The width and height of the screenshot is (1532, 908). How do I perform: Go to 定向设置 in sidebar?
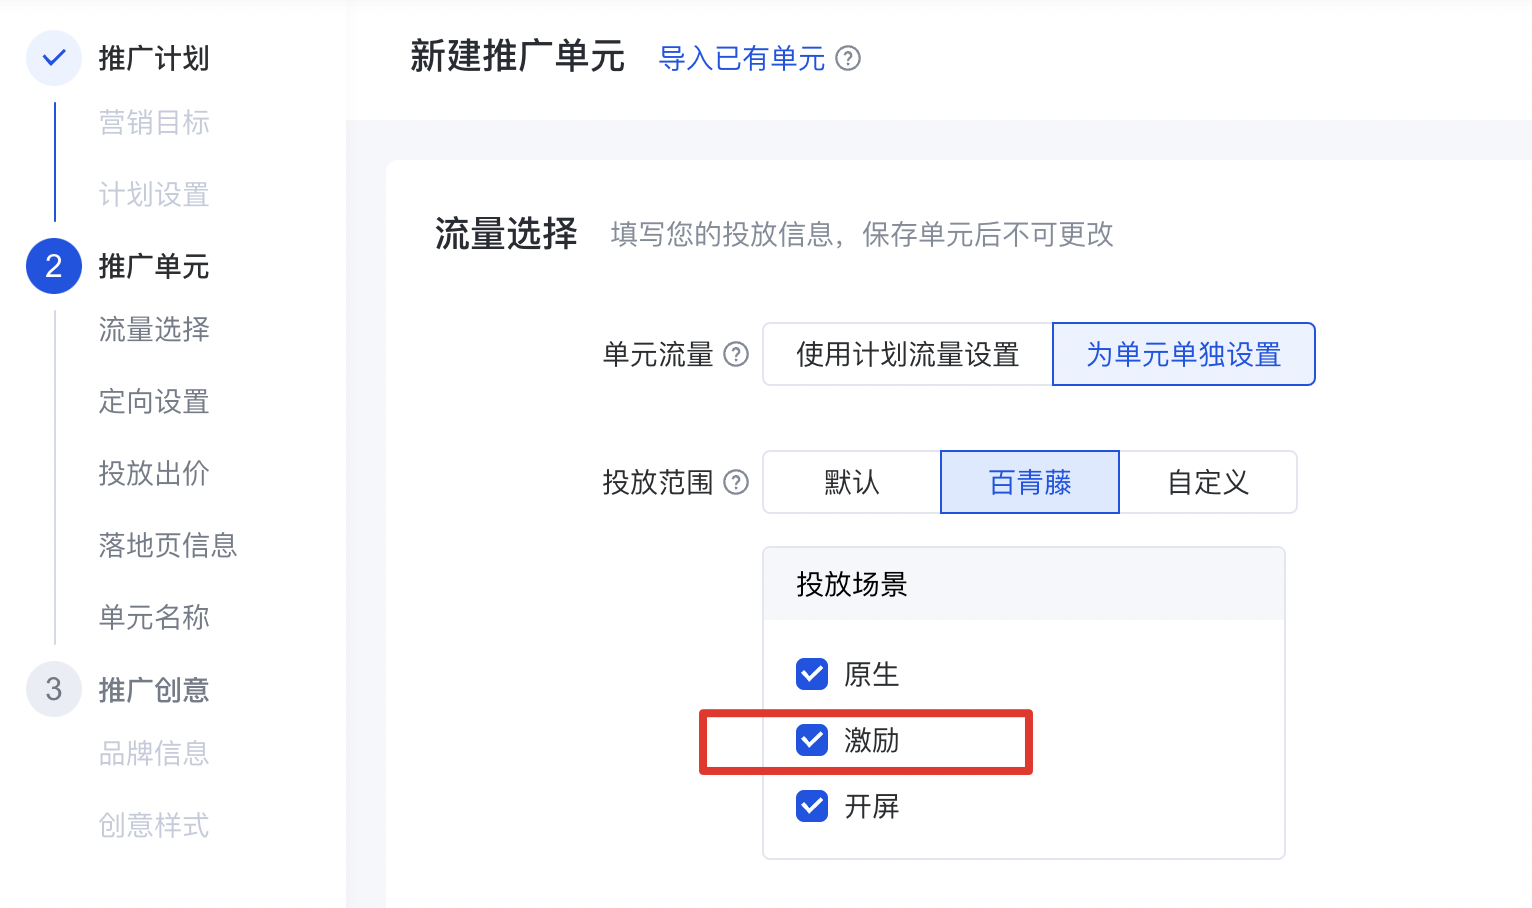coord(154,401)
